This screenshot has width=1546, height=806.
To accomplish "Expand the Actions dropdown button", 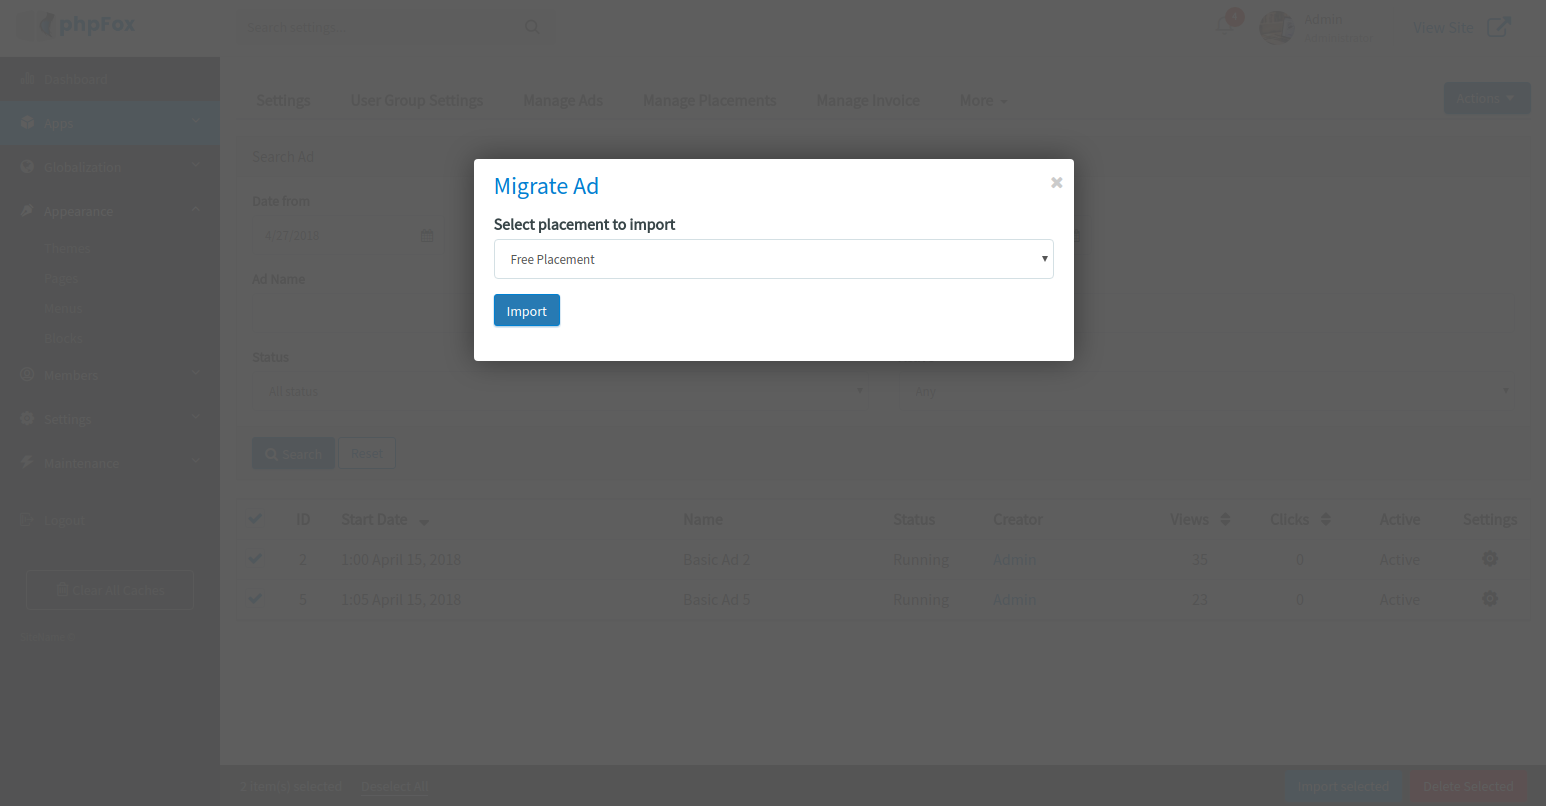I will click(1486, 98).
